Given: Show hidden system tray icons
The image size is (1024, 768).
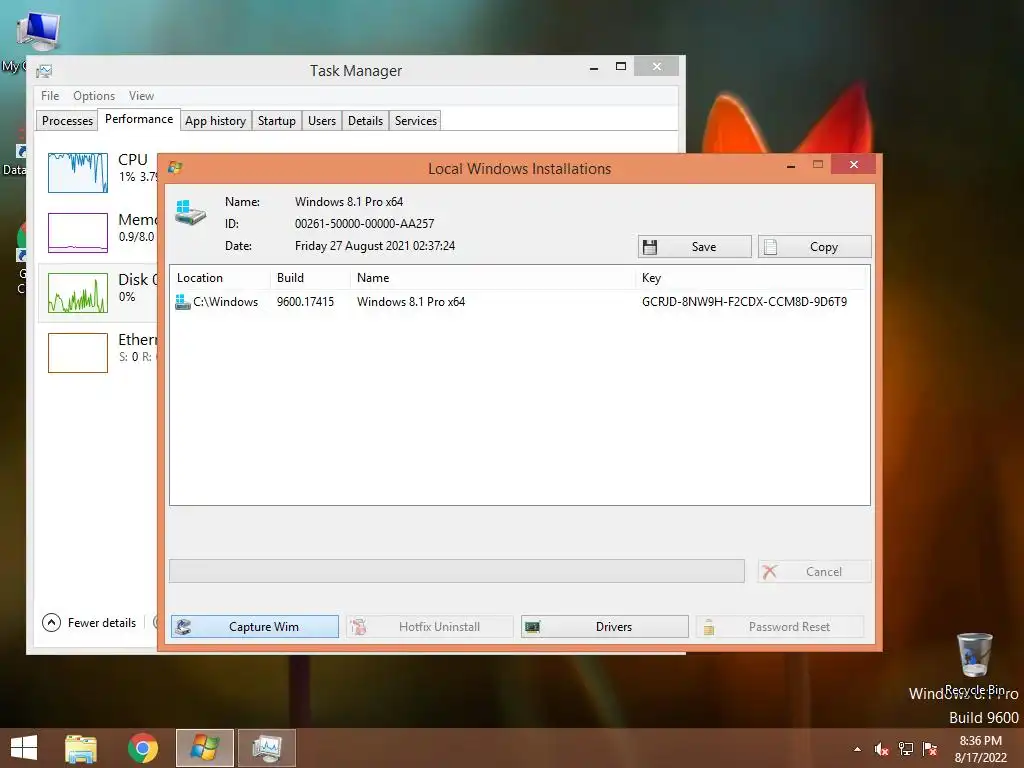Looking at the screenshot, I should pos(857,749).
